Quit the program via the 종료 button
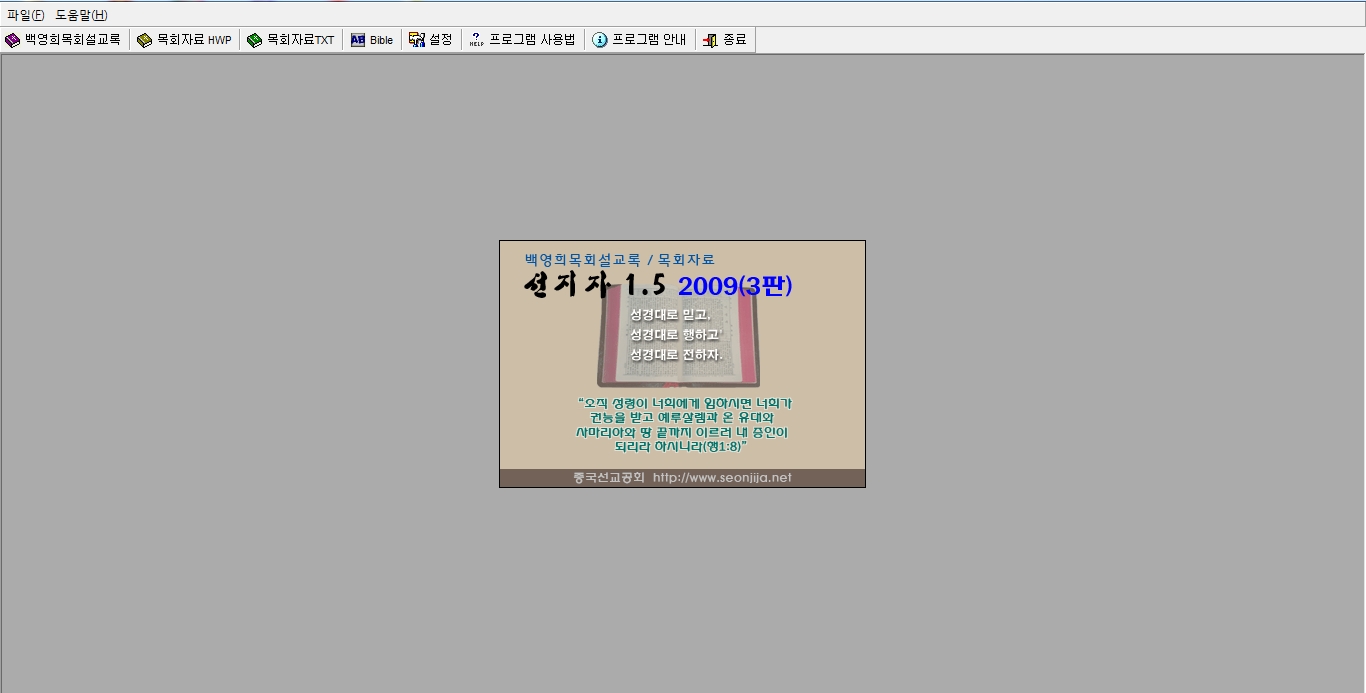Image resolution: width=1366 pixels, height=693 pixels. click(x=724, y=40)
